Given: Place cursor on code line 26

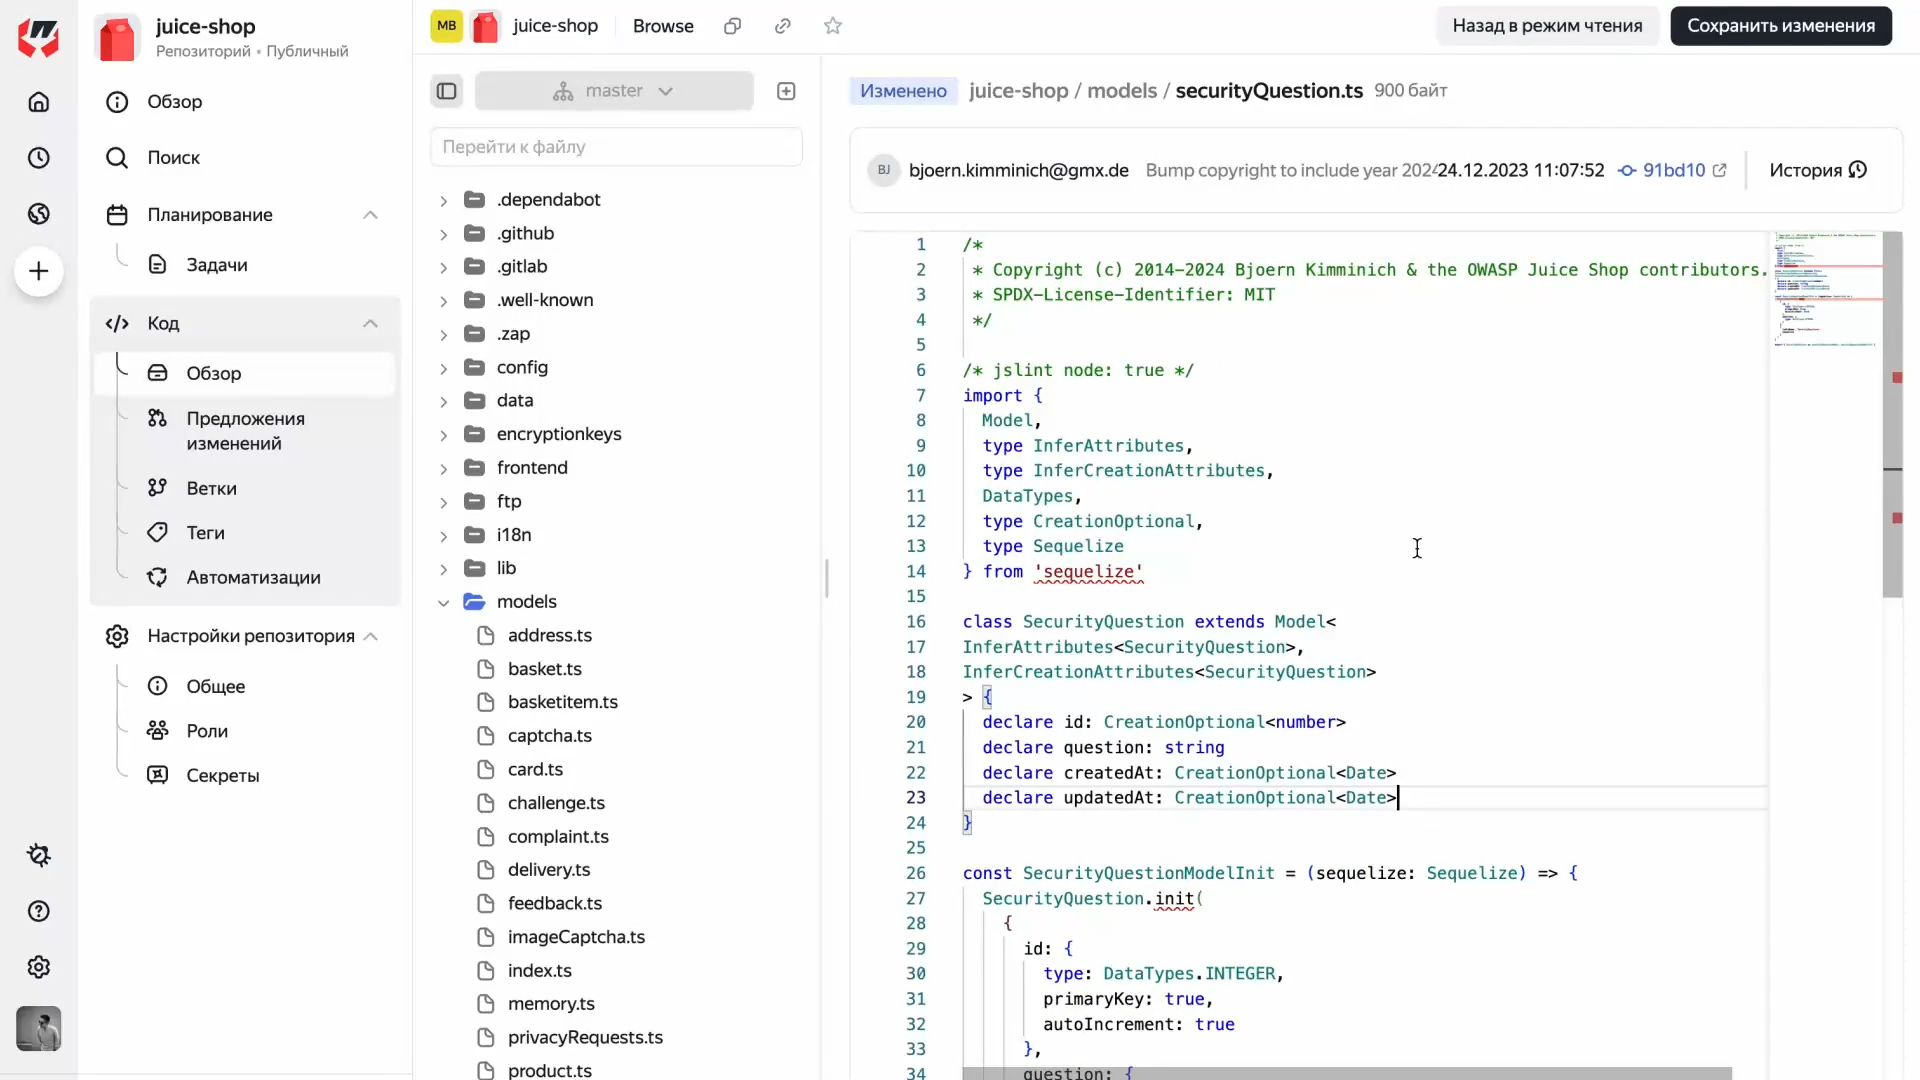Looking at the screenshot, I should [1270, 873].
